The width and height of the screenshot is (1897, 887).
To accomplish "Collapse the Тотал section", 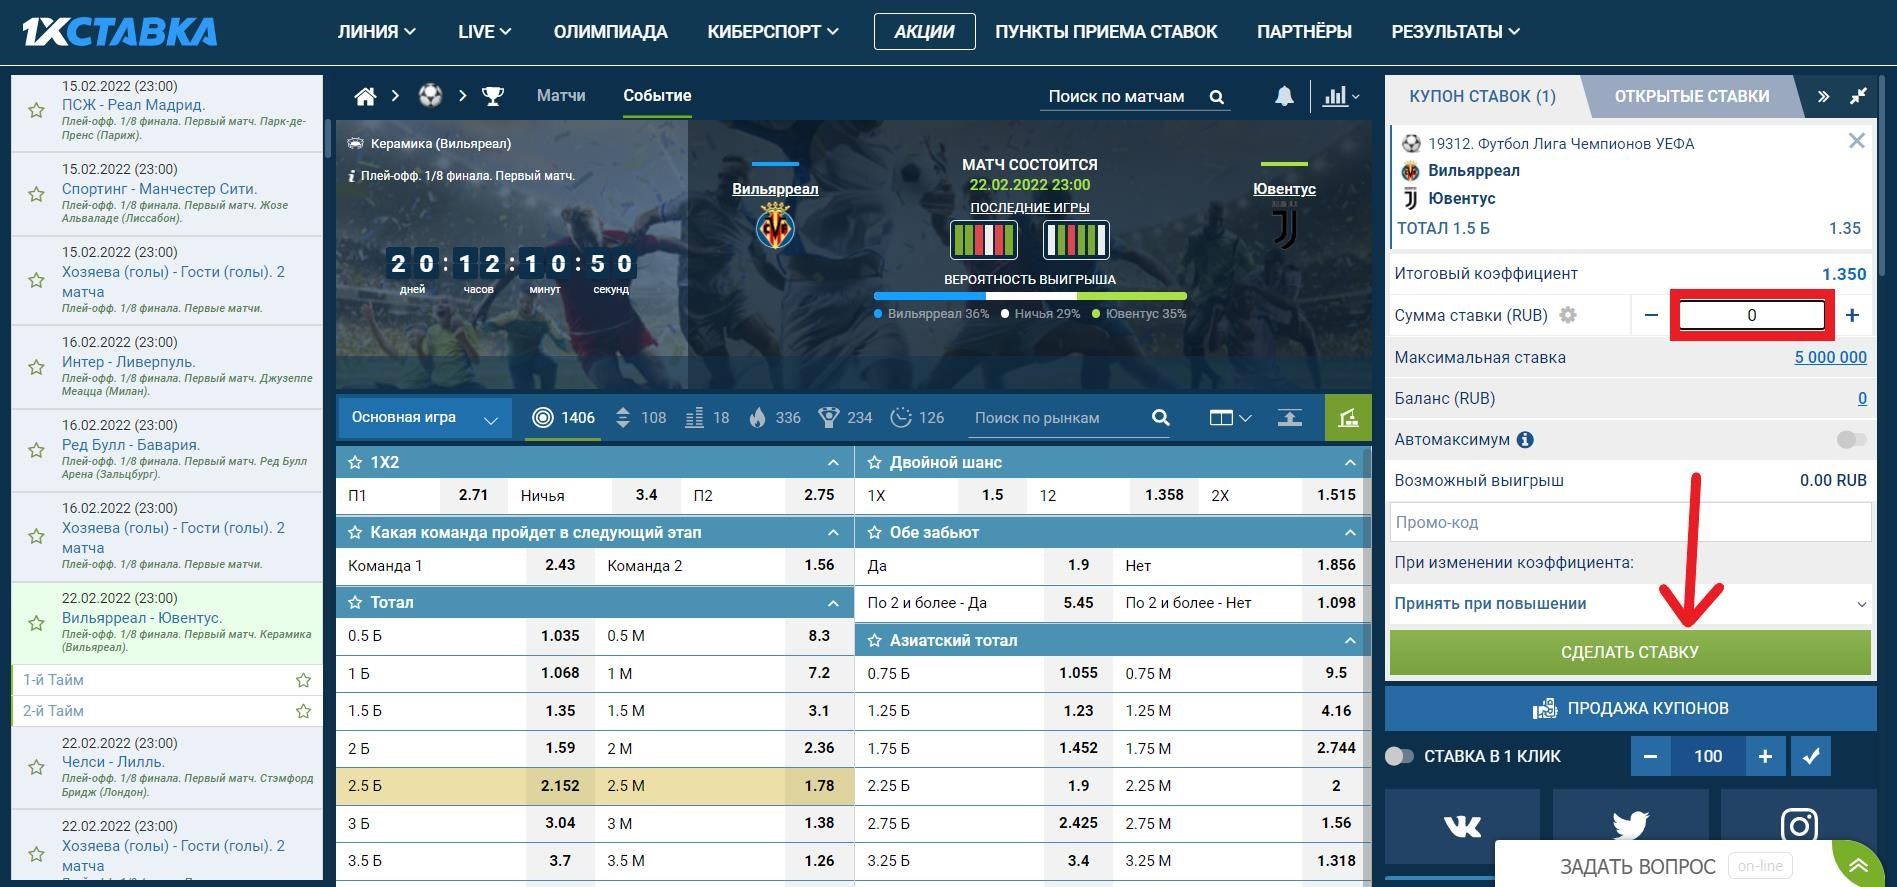I will coord(833,603).
